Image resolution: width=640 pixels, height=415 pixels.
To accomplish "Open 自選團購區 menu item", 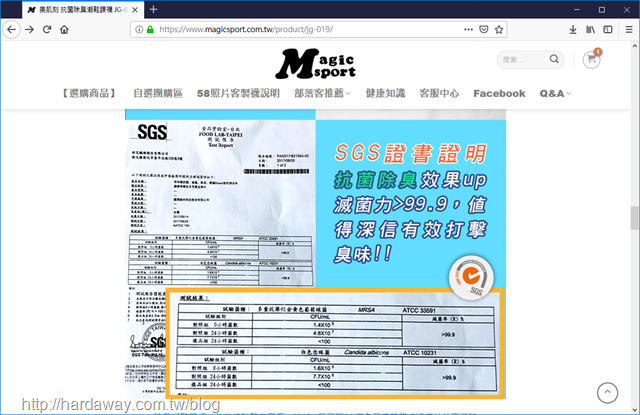I will click(158, 93).
